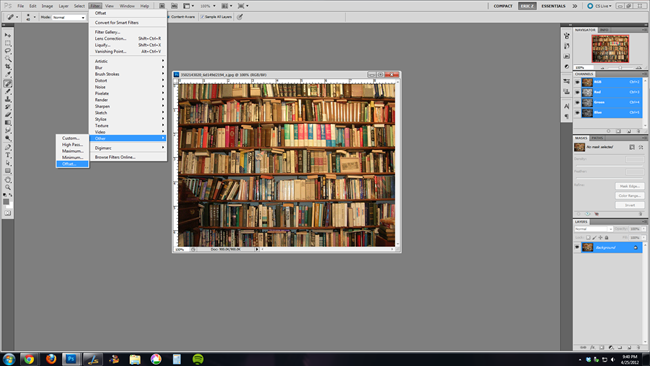Open the layer blend mode dropdown
The image size is (650, 366).
point(593,229)
